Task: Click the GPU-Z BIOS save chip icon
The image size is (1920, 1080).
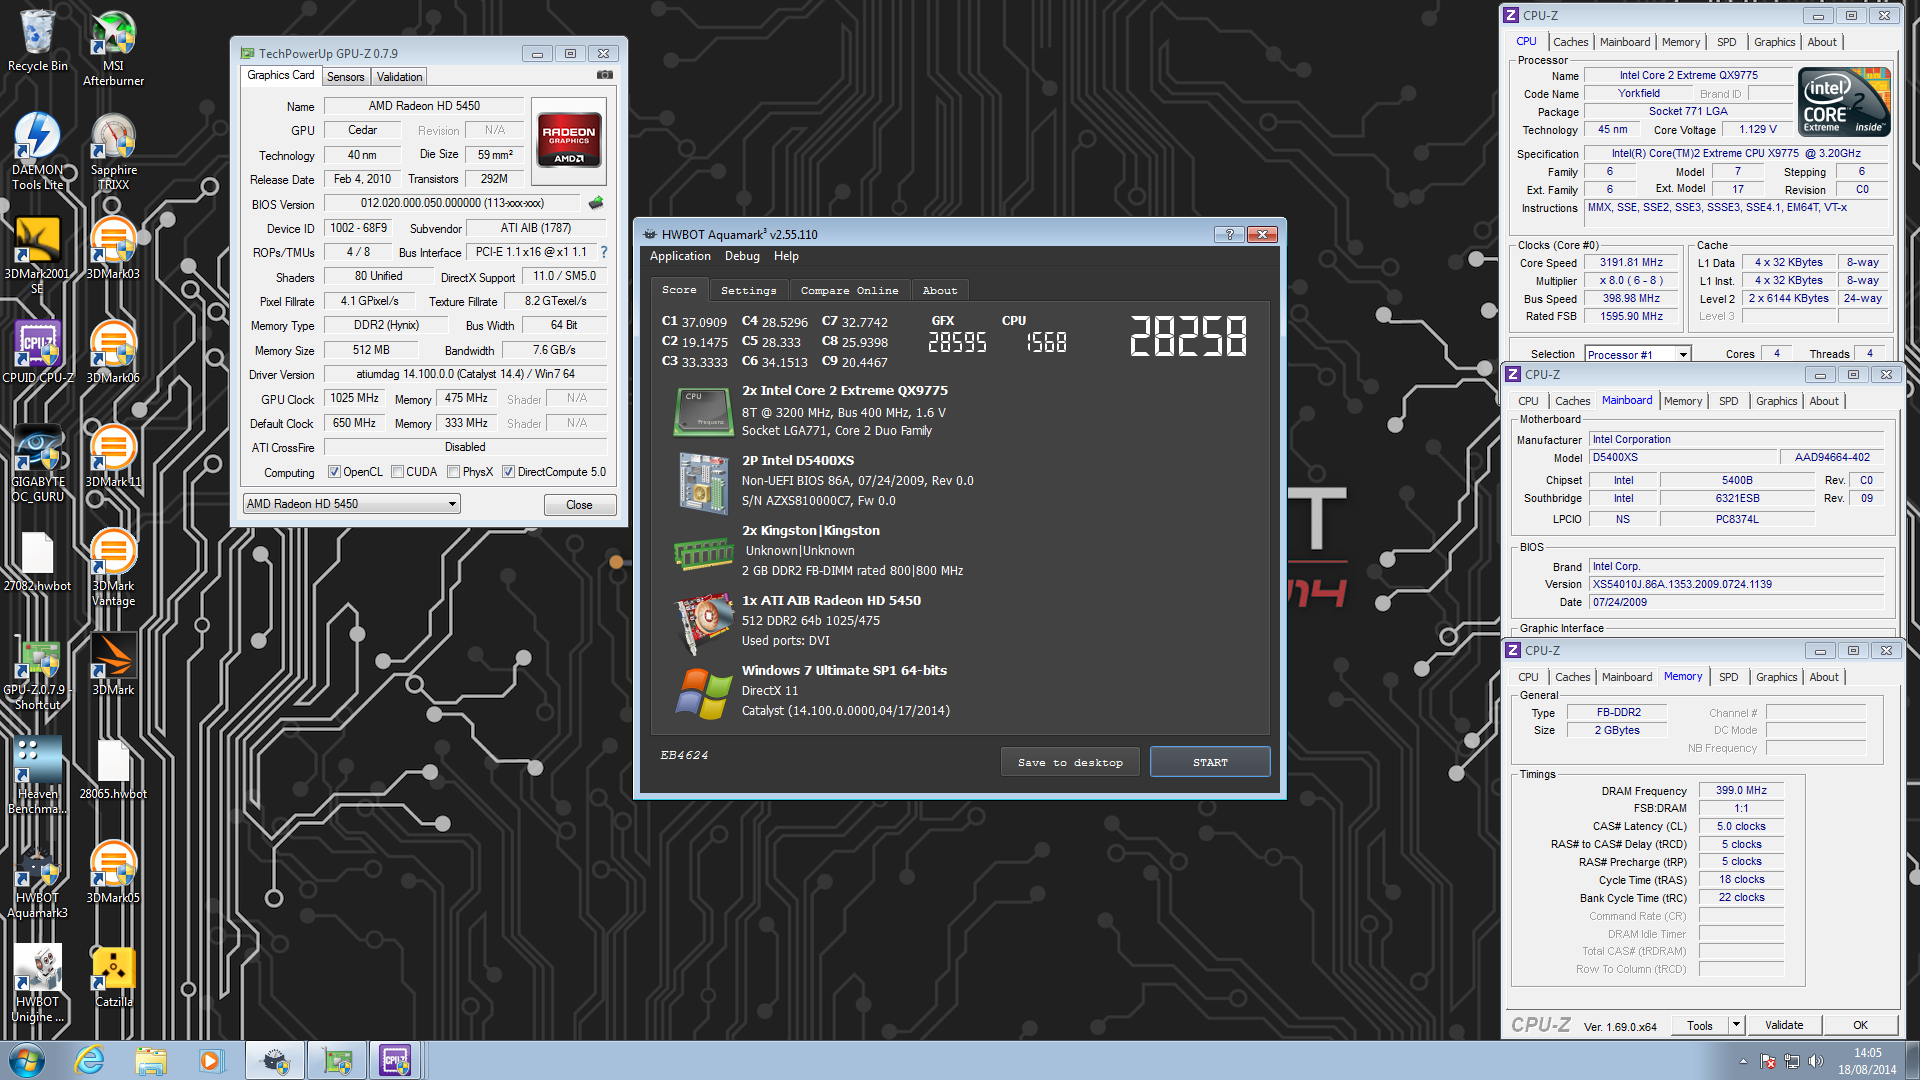Action: pyautogui.click(x=596, y=203)
